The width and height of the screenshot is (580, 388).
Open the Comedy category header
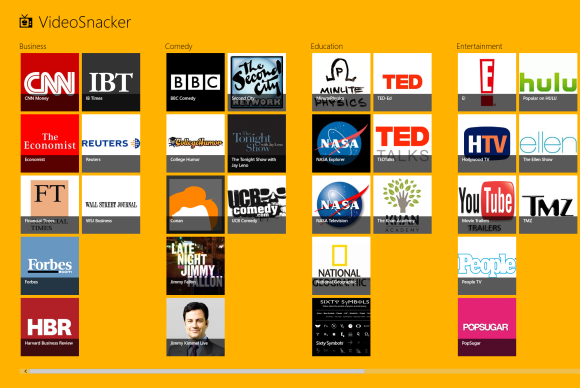click(x=179, y=46)
